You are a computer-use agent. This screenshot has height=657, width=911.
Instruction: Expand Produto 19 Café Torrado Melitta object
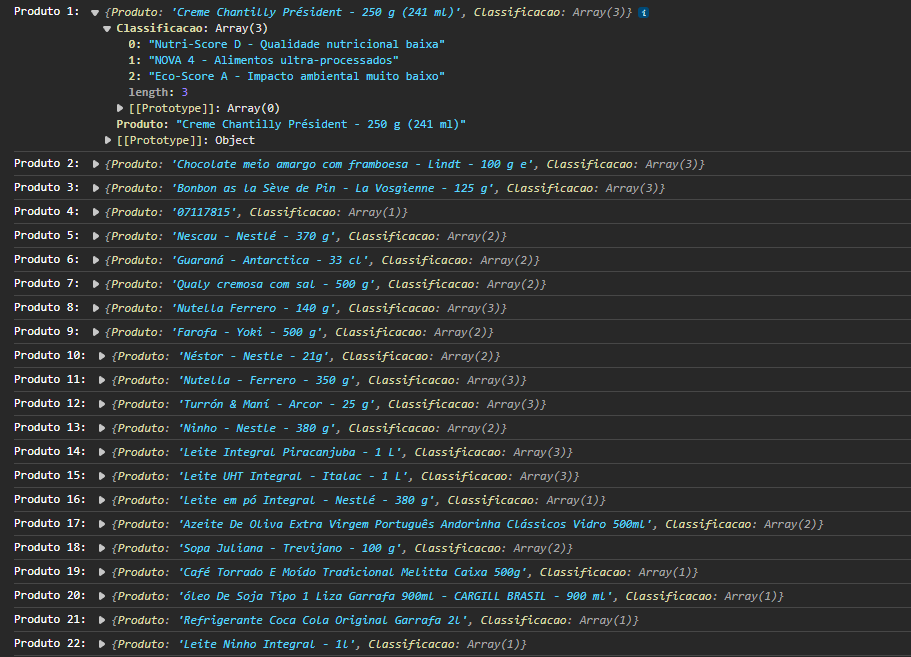pos(102,572)
